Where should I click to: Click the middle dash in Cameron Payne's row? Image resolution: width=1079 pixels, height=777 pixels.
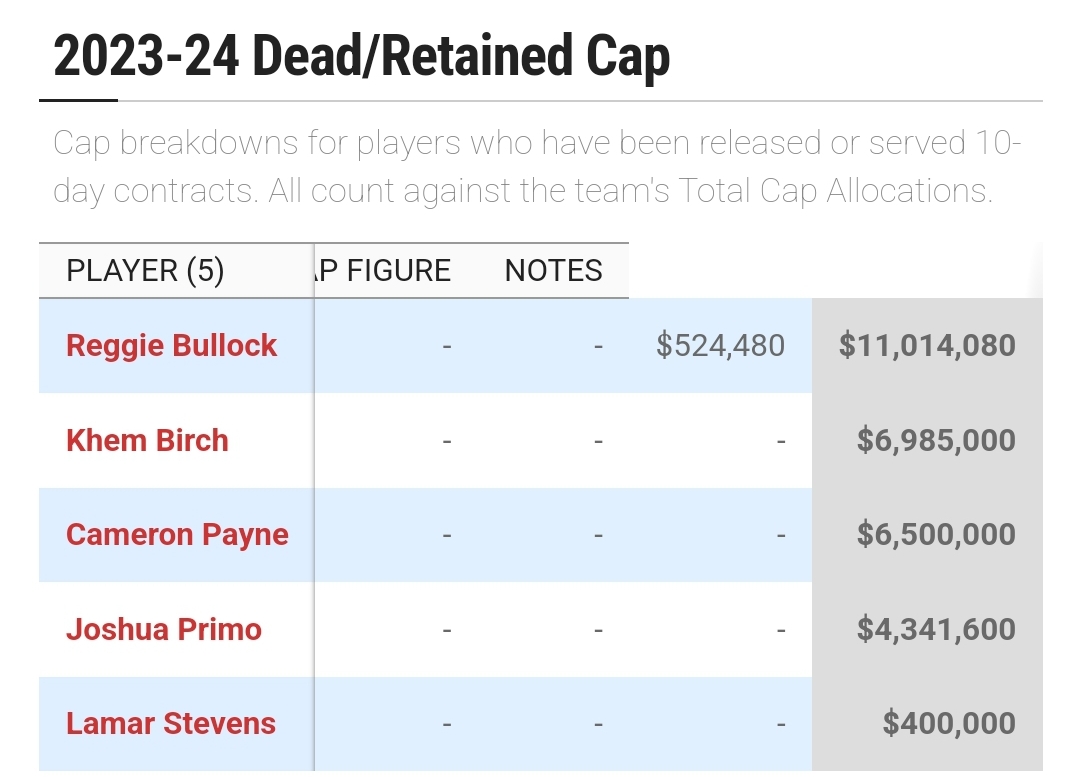[598, 535]
